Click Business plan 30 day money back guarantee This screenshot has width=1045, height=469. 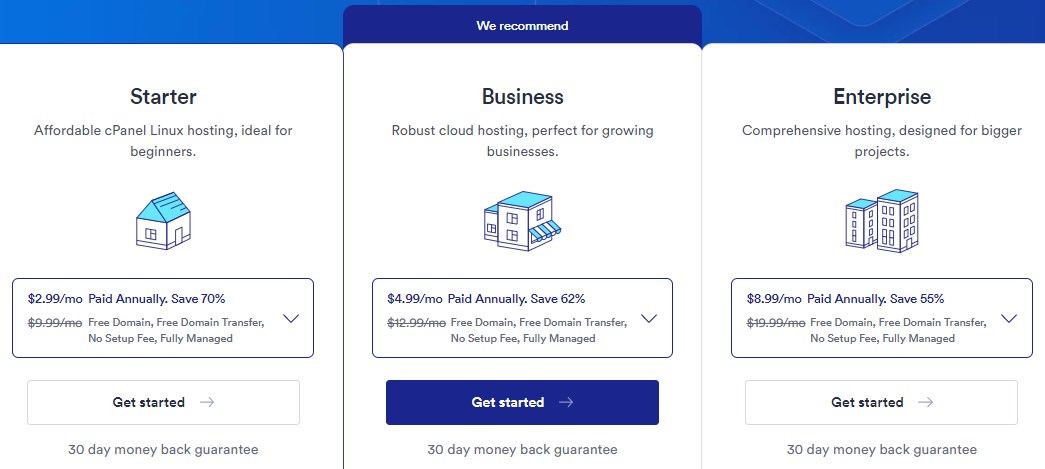pyautogui.click(x=522, y=449)
